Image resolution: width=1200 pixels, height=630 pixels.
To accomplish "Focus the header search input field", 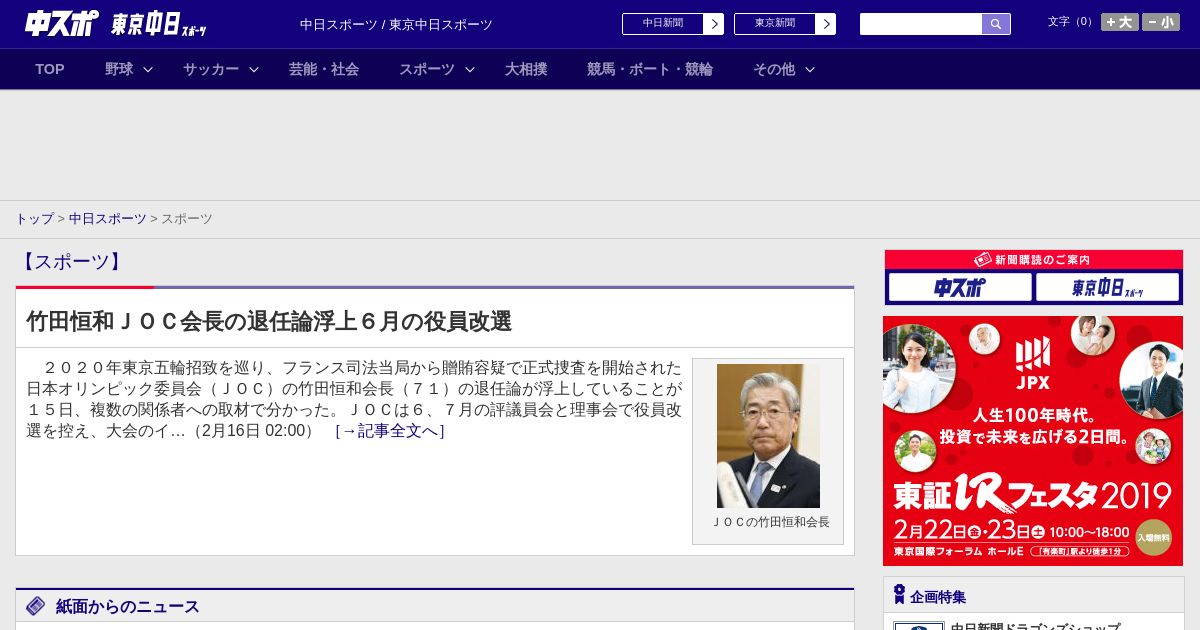I will (x=921, y=24).
